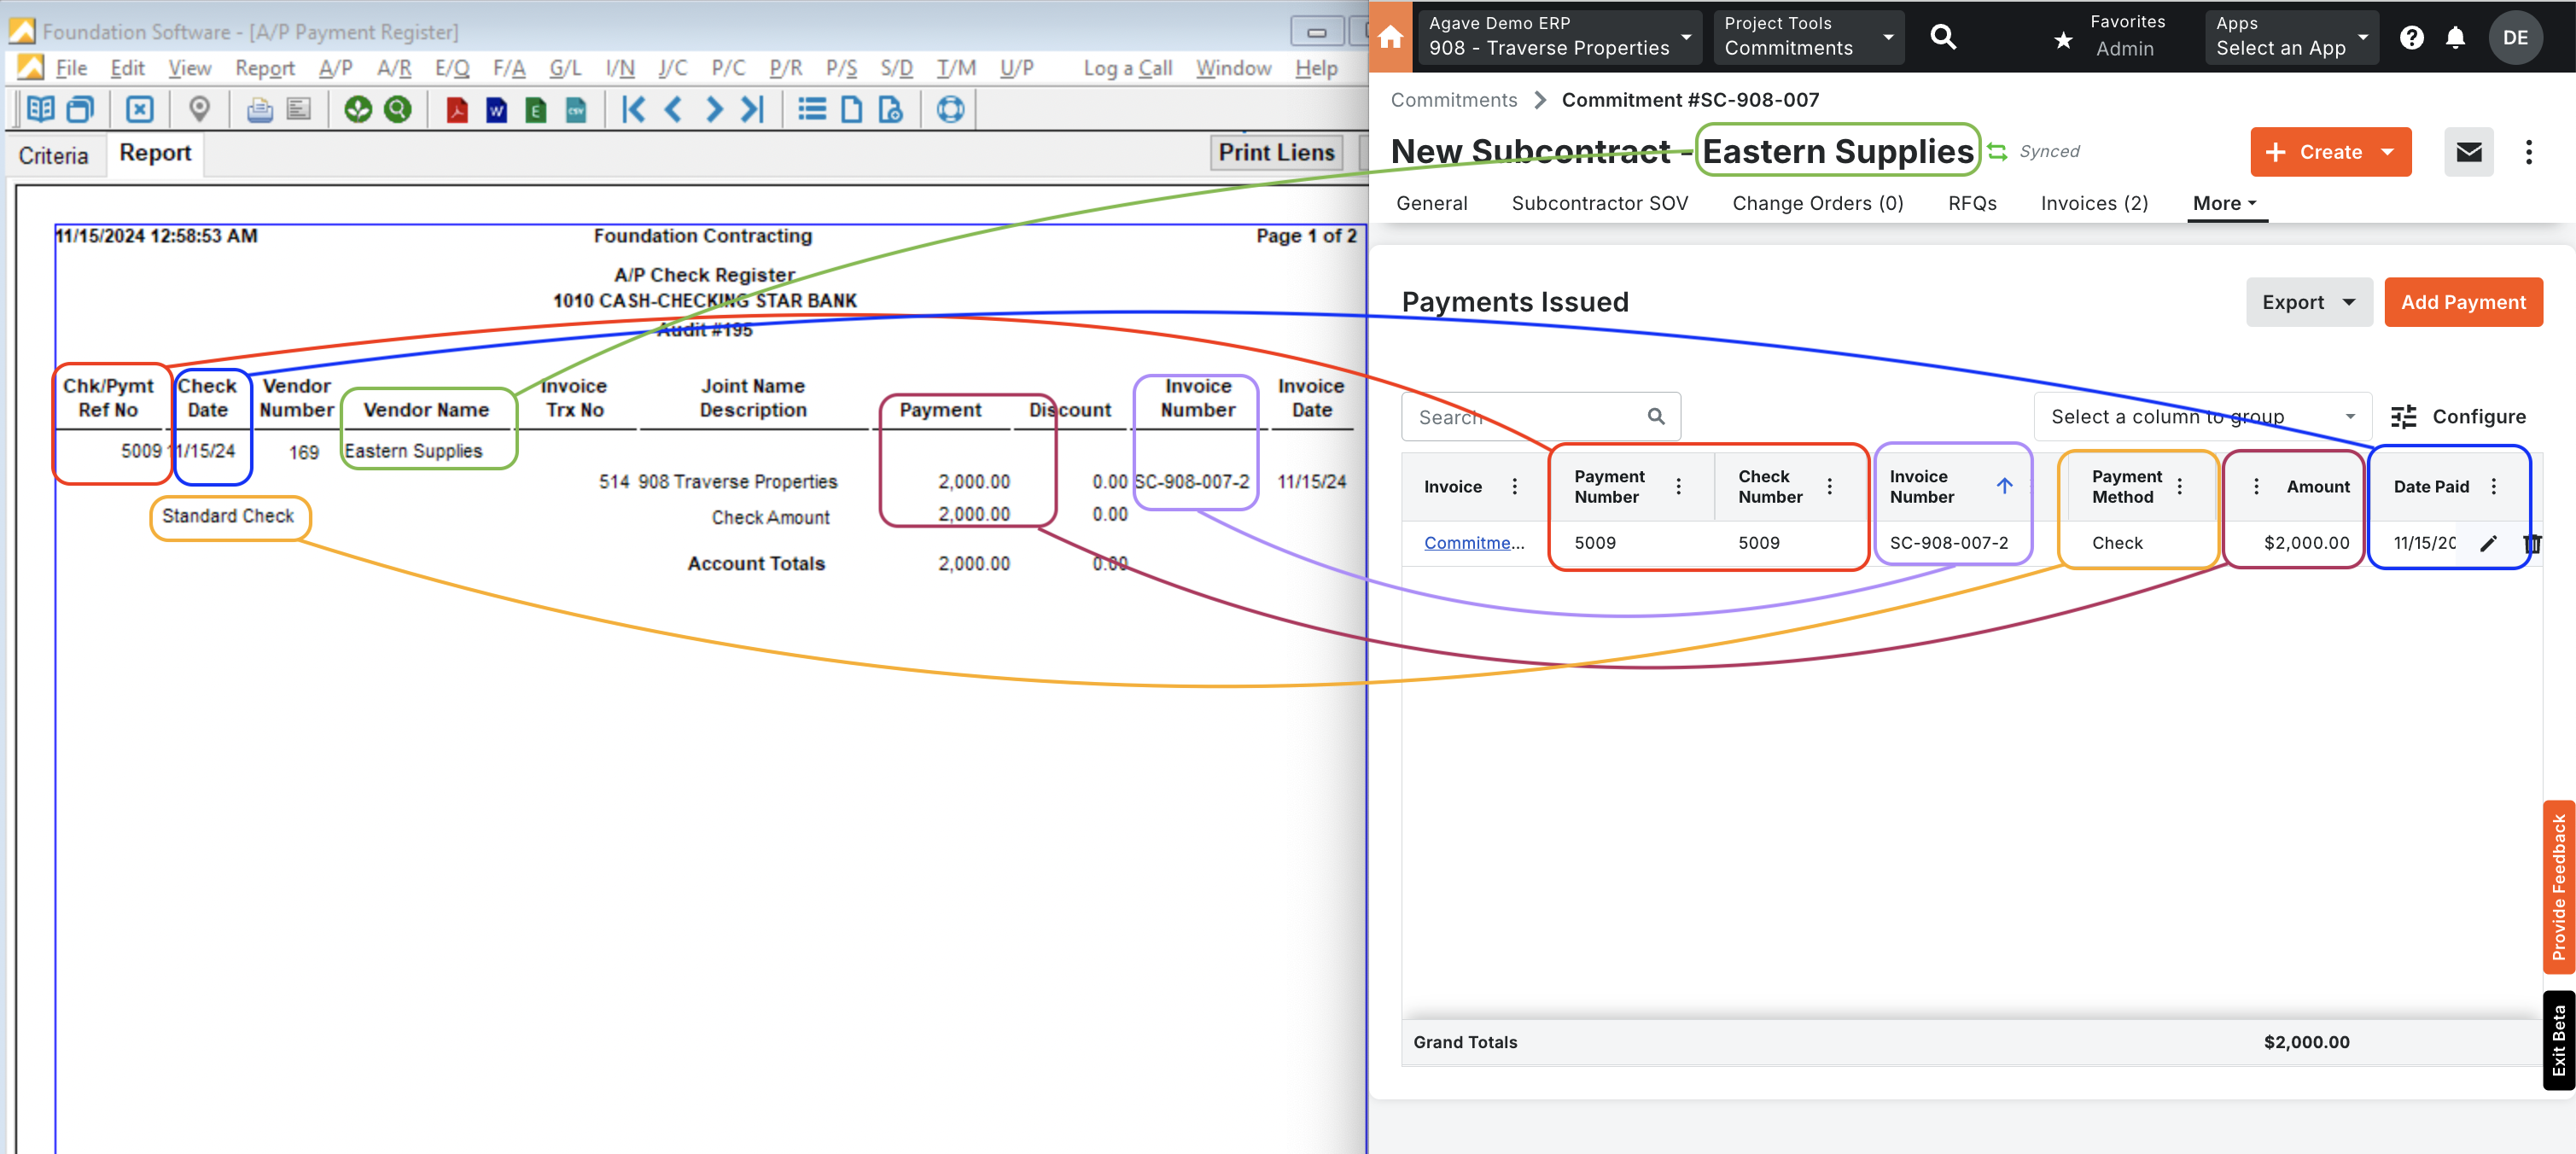Click the blue X close-record toolbar icon
The height and width of the screenshot is (1154, 2576).
pos(140,109)
